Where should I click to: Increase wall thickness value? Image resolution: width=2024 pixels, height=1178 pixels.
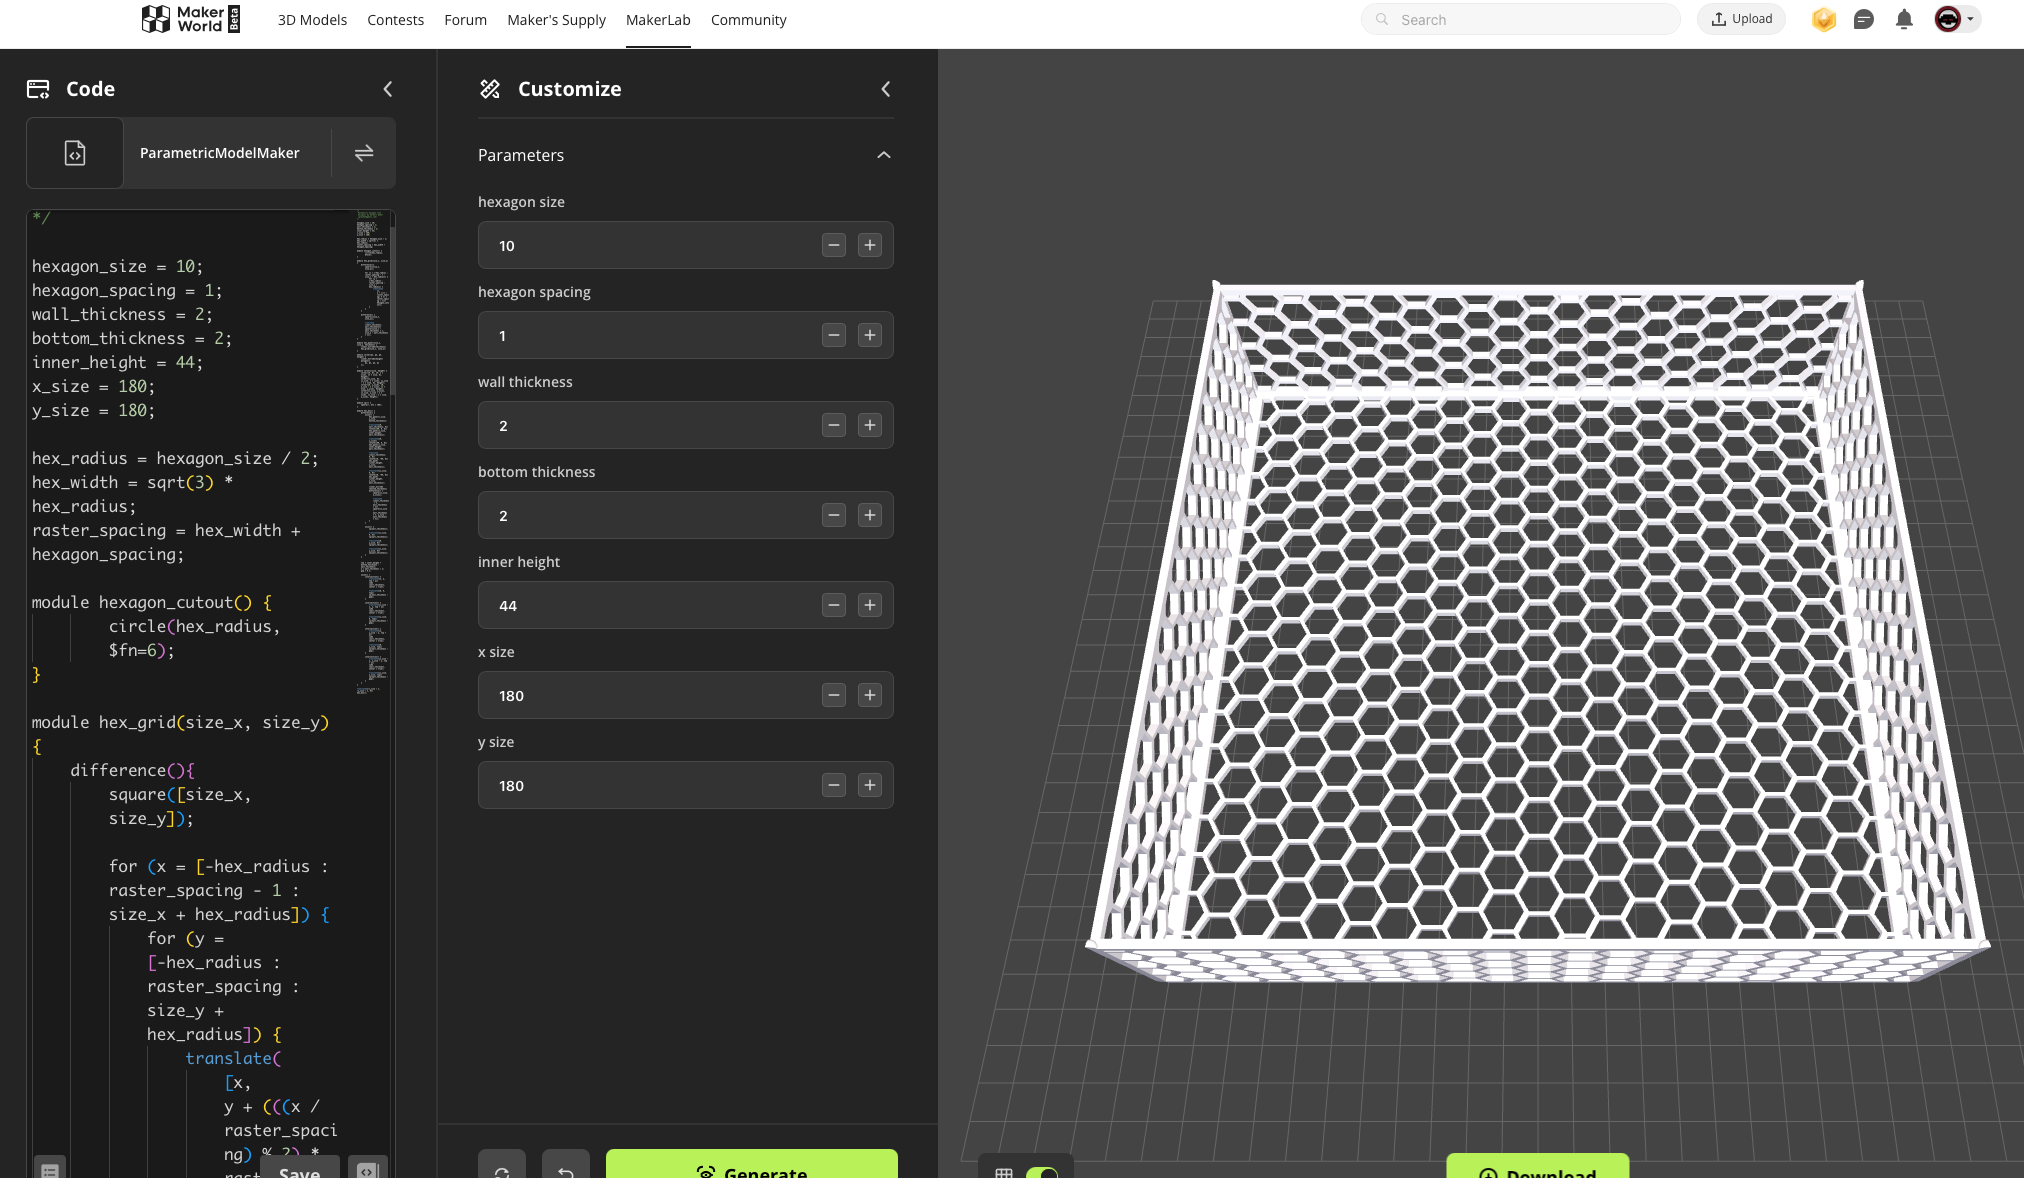tap(870, 425)
